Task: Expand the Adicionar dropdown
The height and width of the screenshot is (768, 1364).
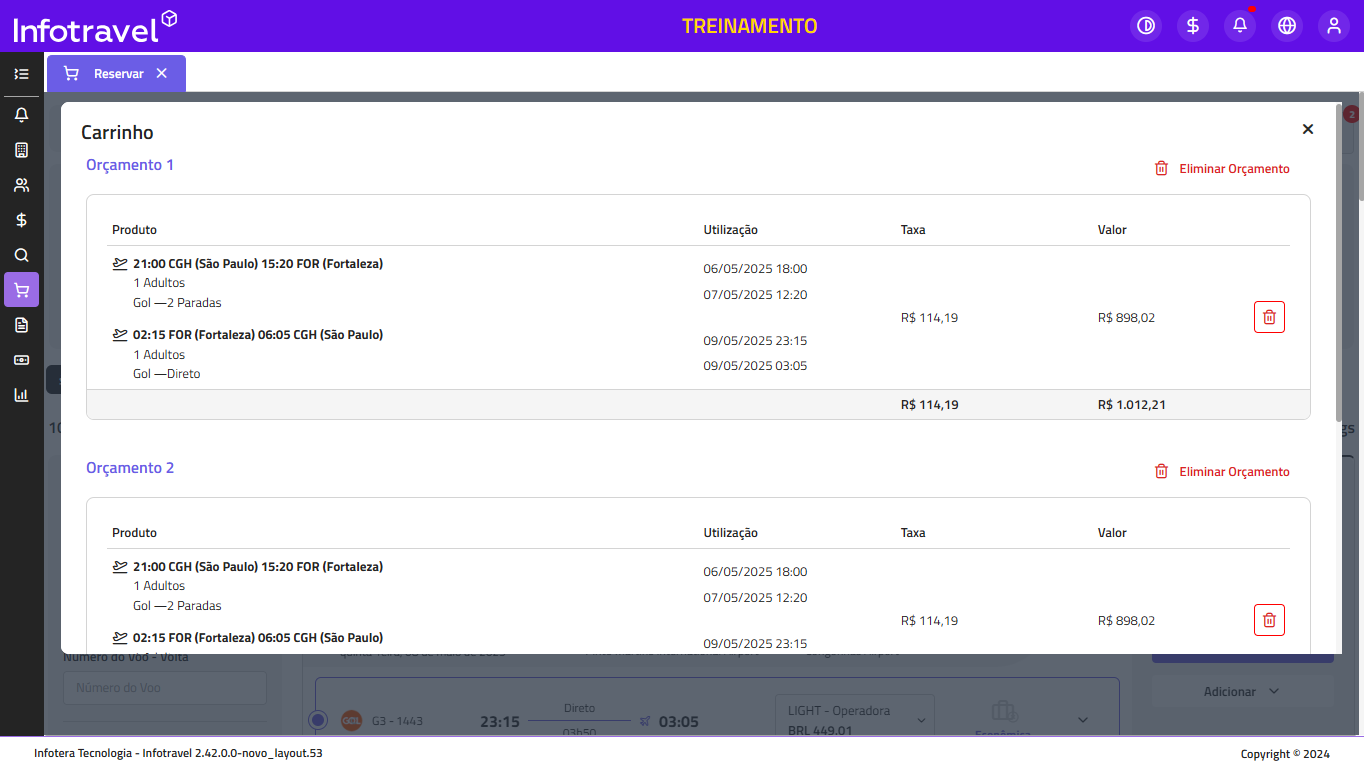Action: click(x=1242, y=692)
